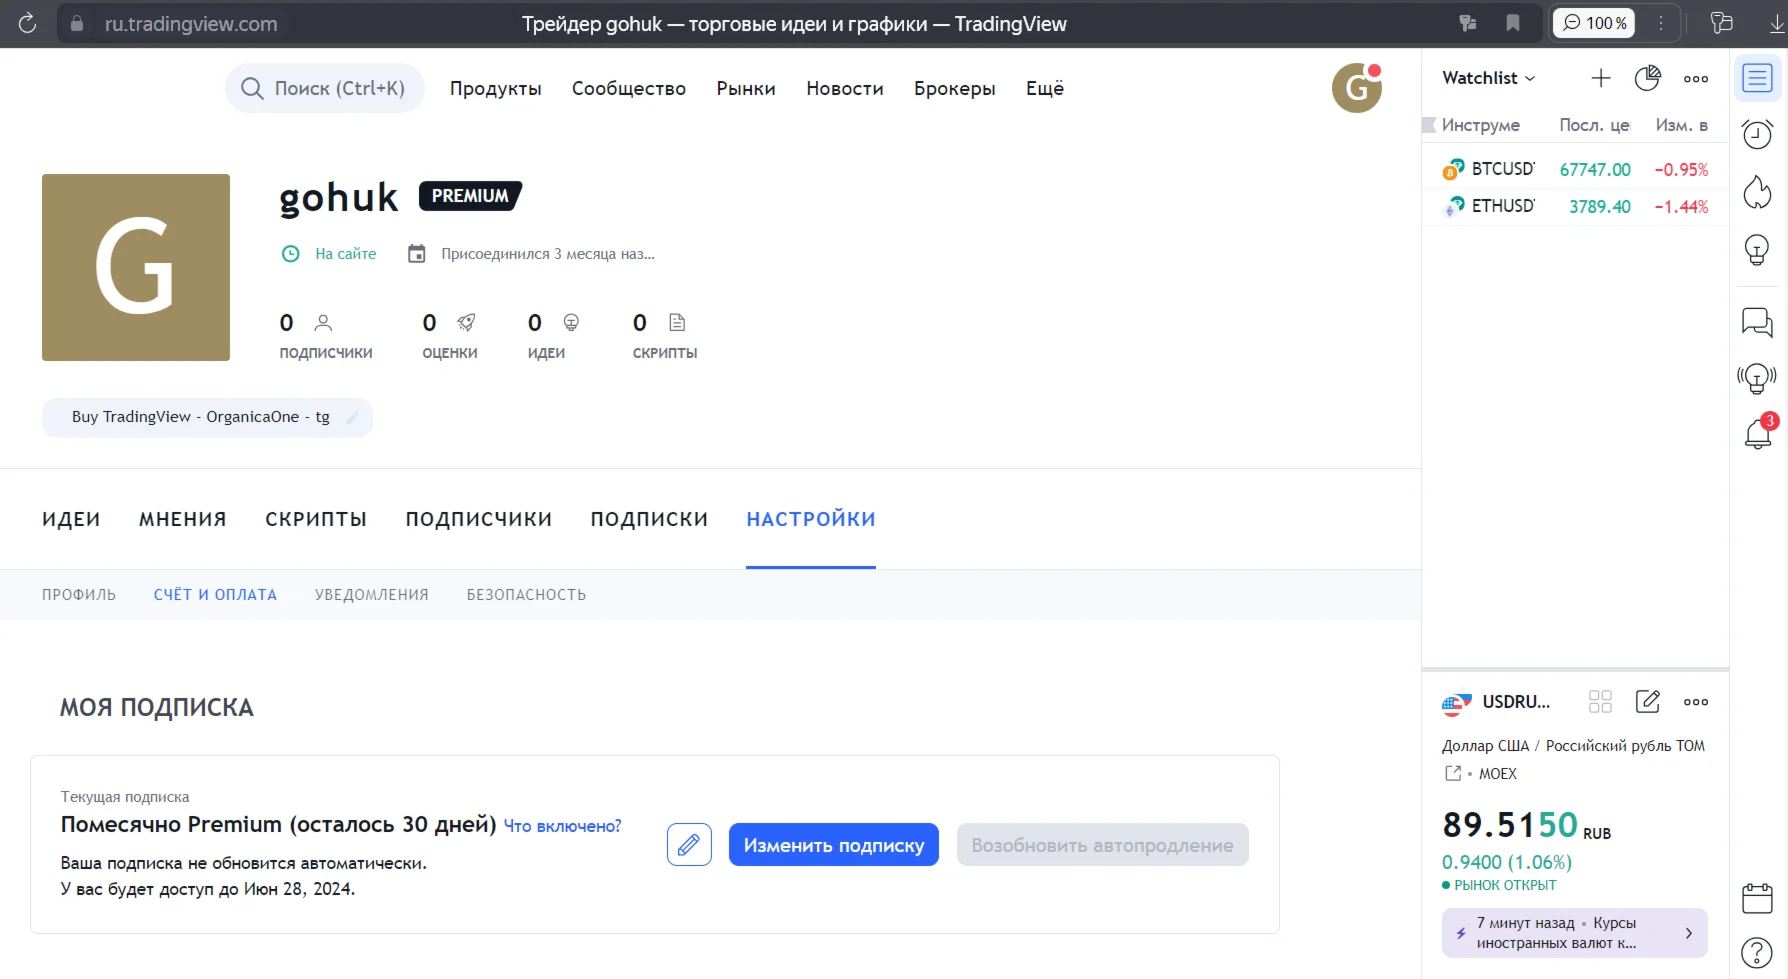Open the СЧЁТ И ОПЛАТА sub-tab
The width and height of the screenshot is (1788, 979).
coord(215,595)
